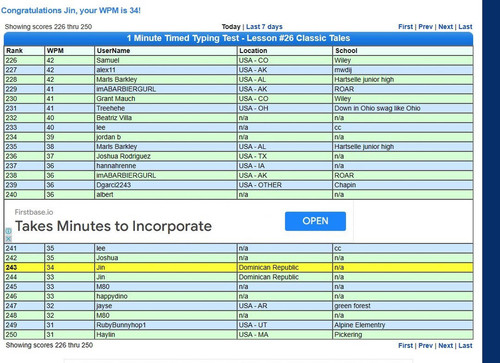500x363 pixels.
Task: Select imABARBIERGURL in rank 229 row
Action: click(126, 89)
